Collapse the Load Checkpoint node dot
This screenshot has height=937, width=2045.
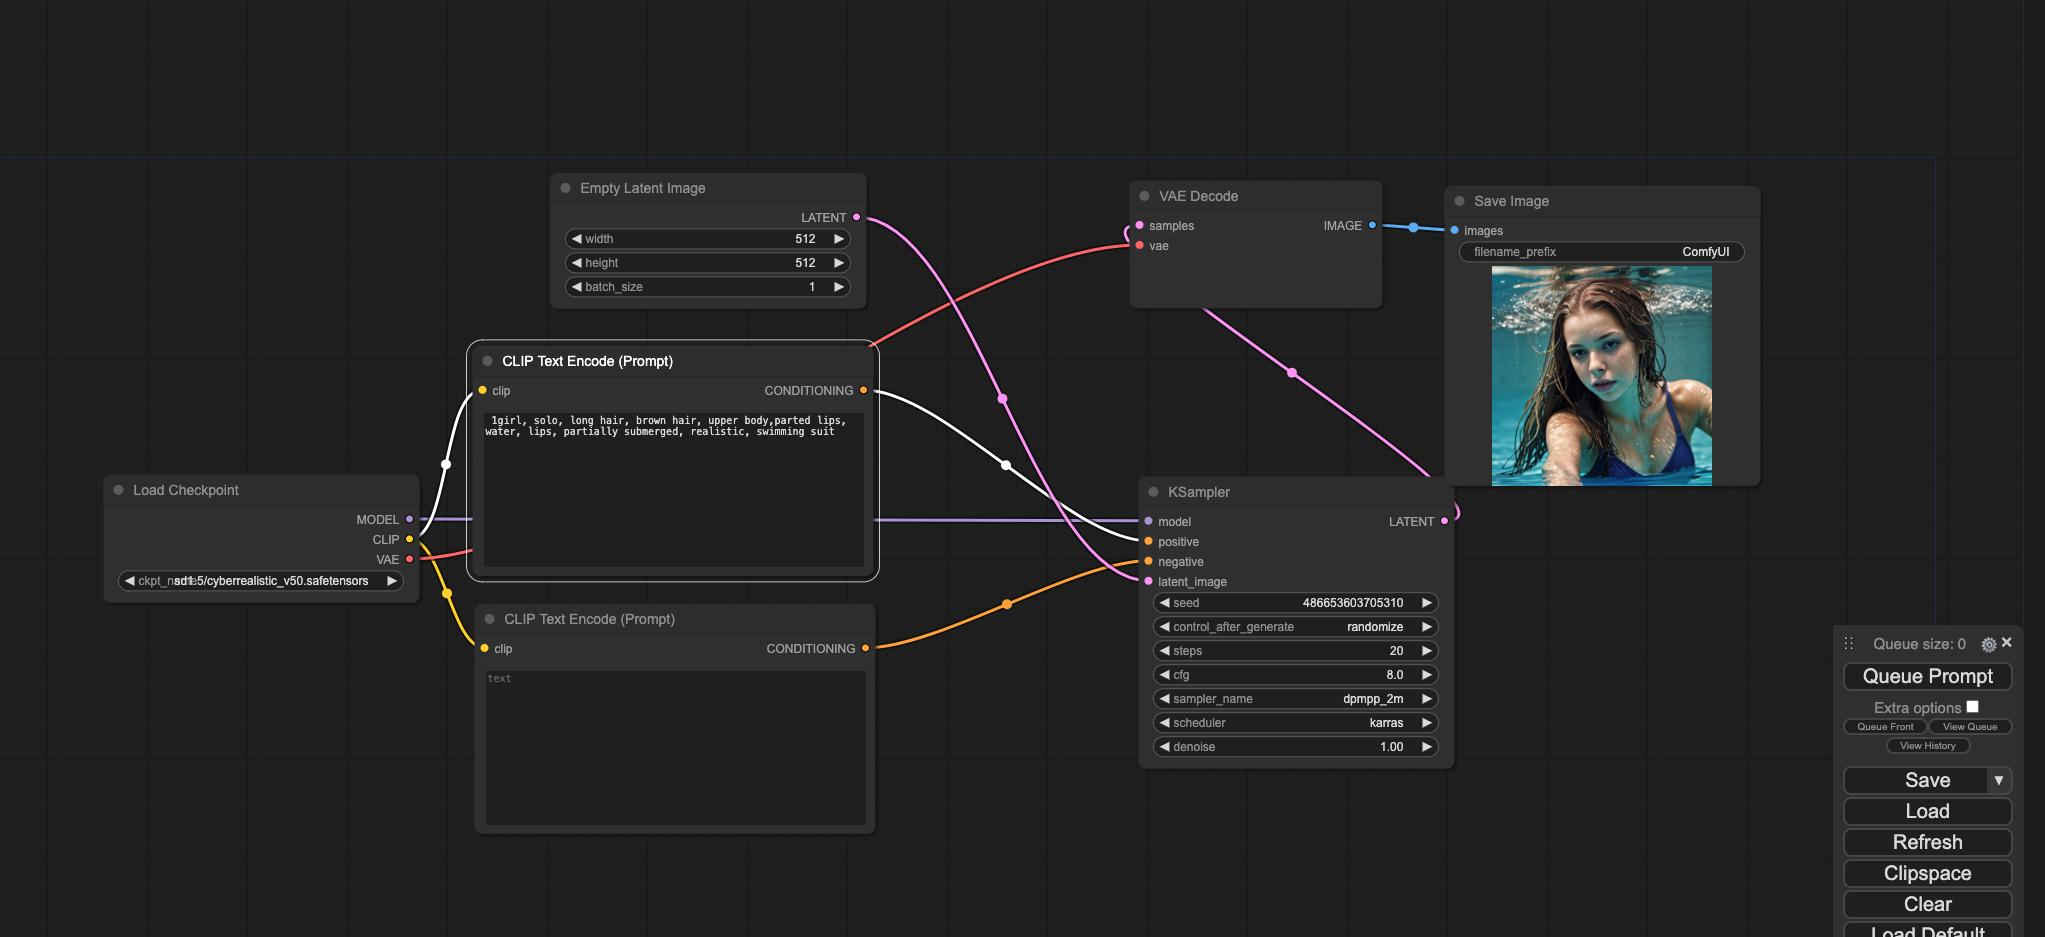point(118,490)
